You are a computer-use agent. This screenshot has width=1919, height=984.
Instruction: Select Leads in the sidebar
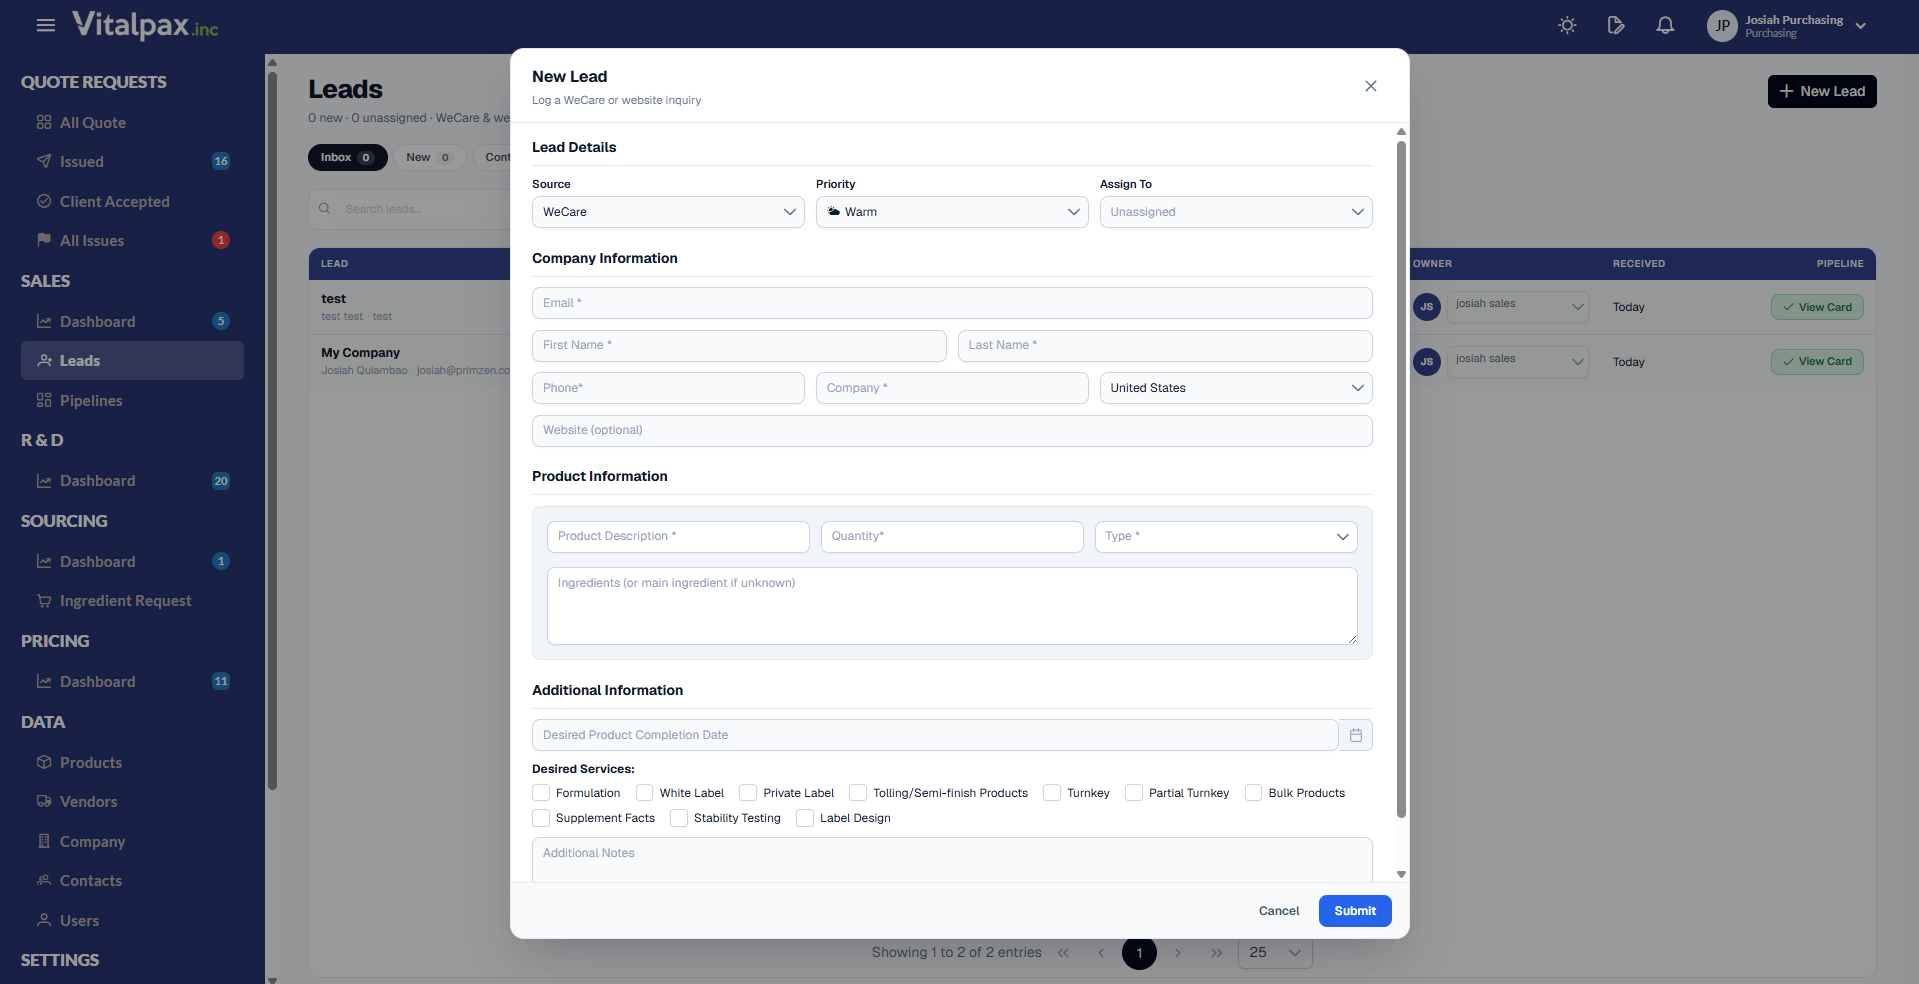click(132, 361)
